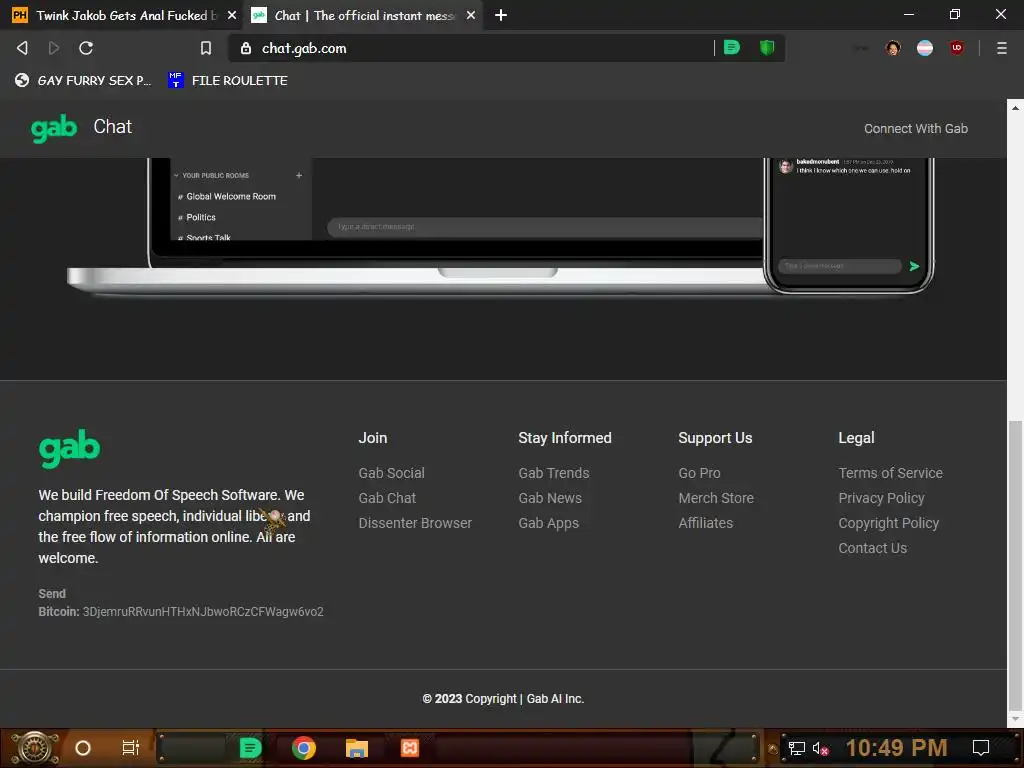This screenshot has height=768, width=1024.
Task: Open the Contact Us link
Action: 872,548
